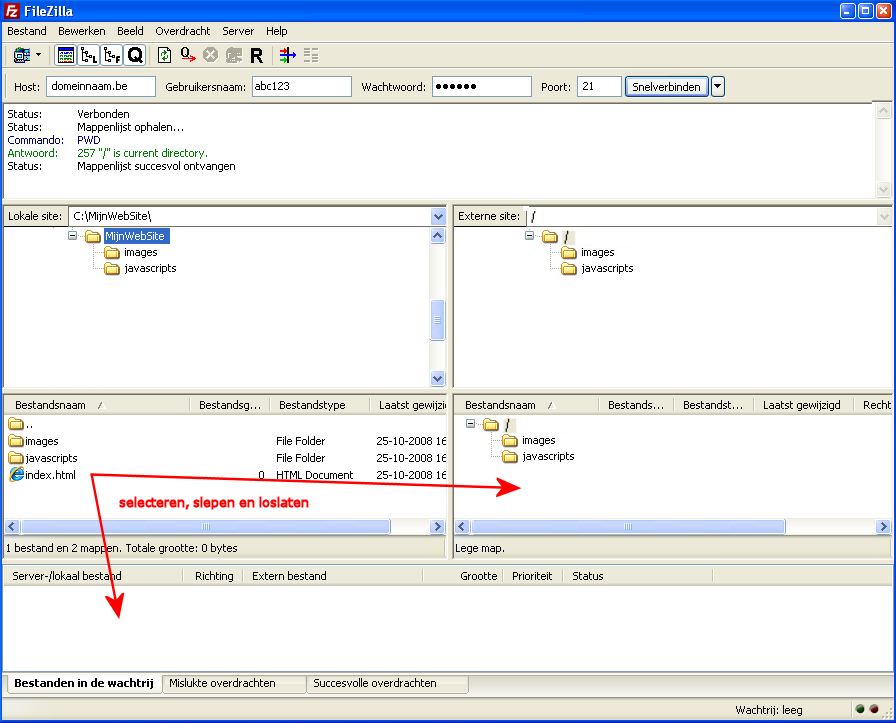
Task: Click the Snelverbinden button
Action: pos(666,87)
